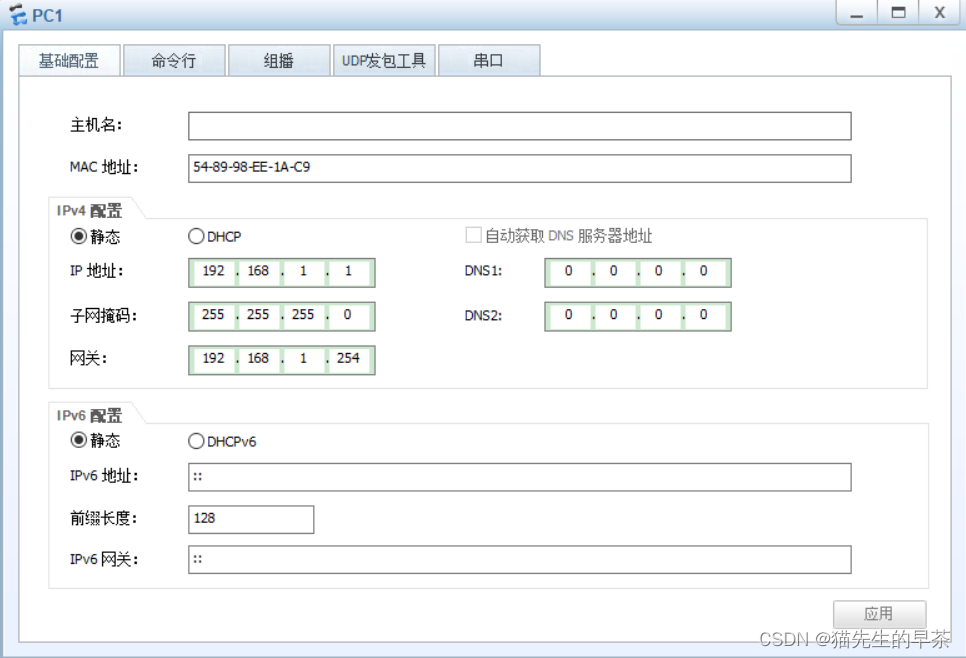
Task: Click IP 地址 second octet 168
Action: (x=258, y=272)
